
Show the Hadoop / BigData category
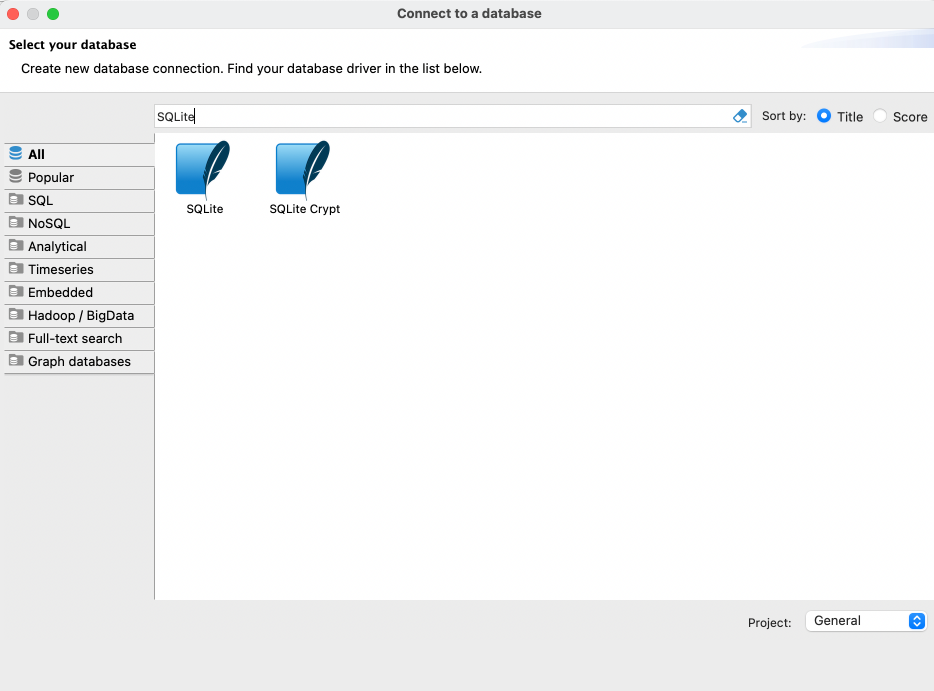point(81,315)
